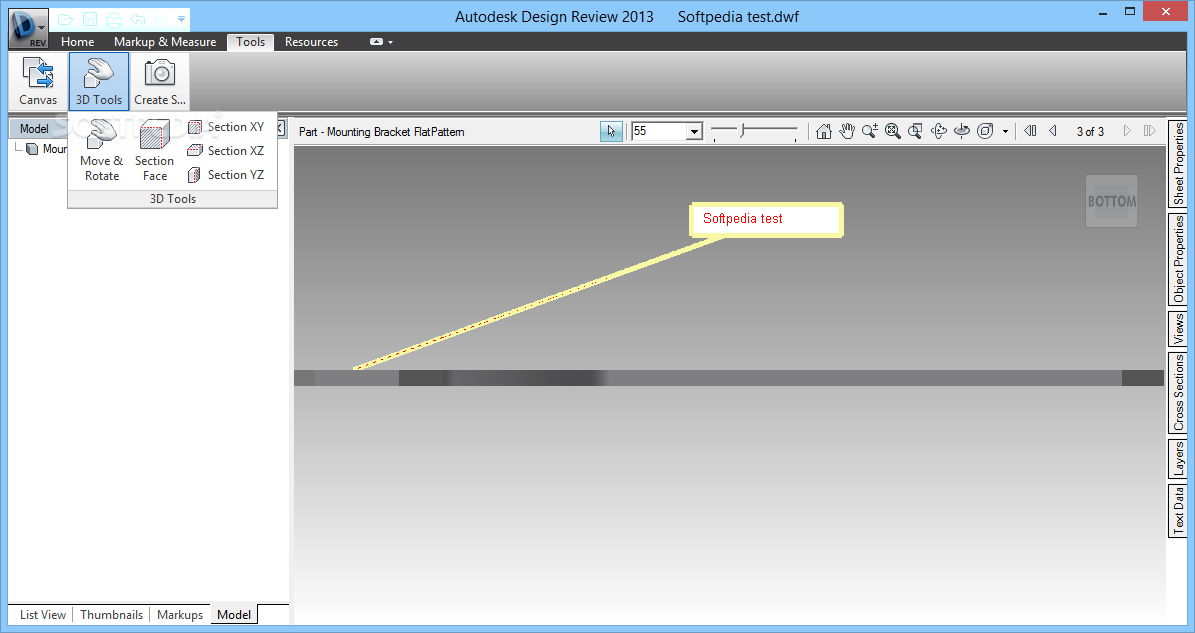Screen dimensions: 1195x633
Task: Click the Steering Wheels icon
Action: 985,131
